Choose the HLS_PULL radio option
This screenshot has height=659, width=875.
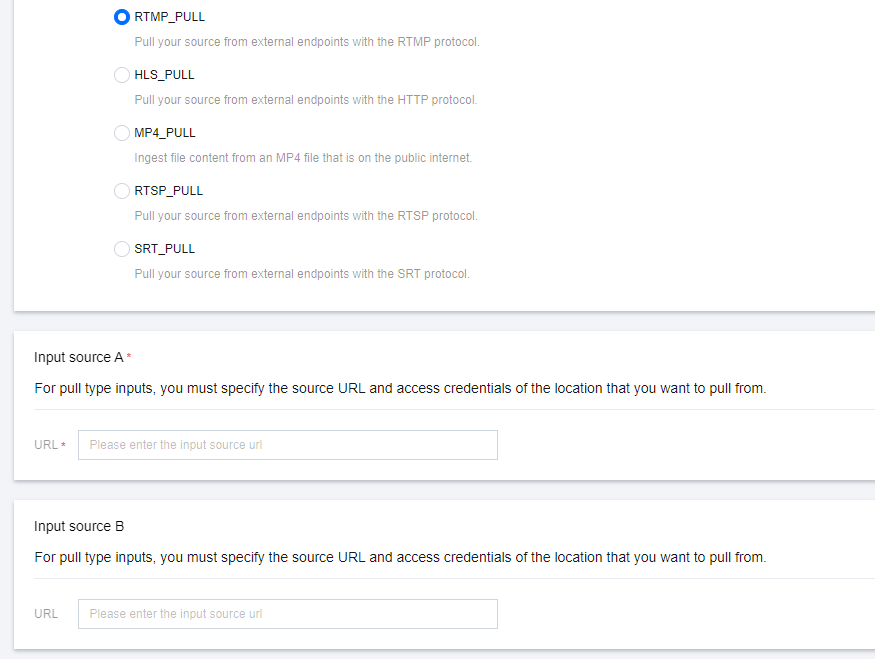pos(122,75)
